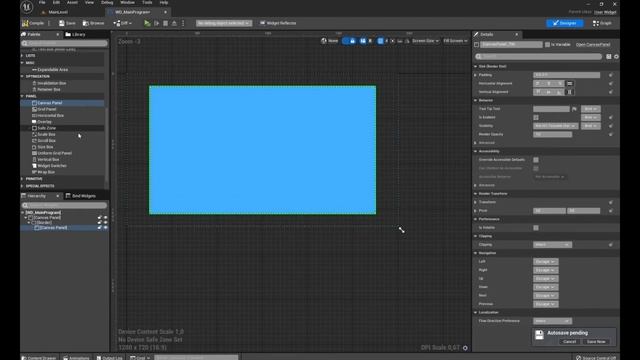640x360 pixels.
Task: Open the Navigation Left dropdown
Action: click(545, 262)
